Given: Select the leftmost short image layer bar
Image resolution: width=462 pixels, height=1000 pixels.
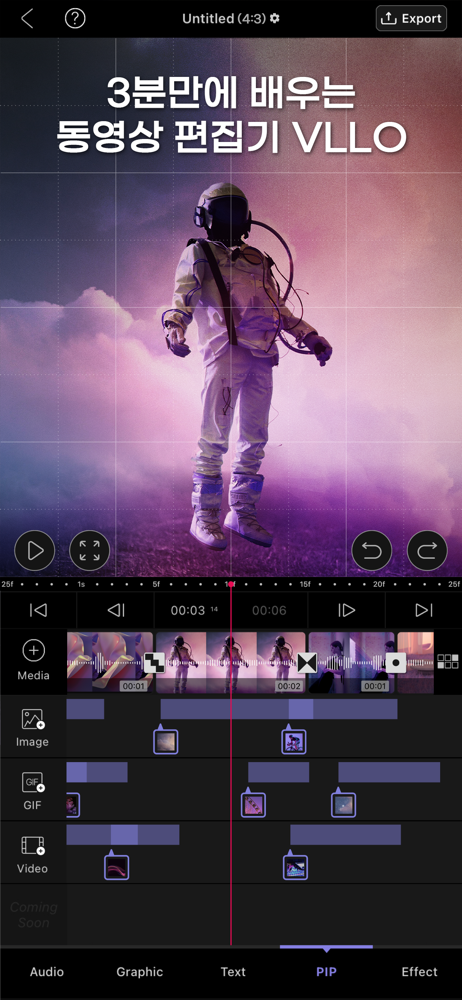Looking at the screenshot, I should (85, 709).
